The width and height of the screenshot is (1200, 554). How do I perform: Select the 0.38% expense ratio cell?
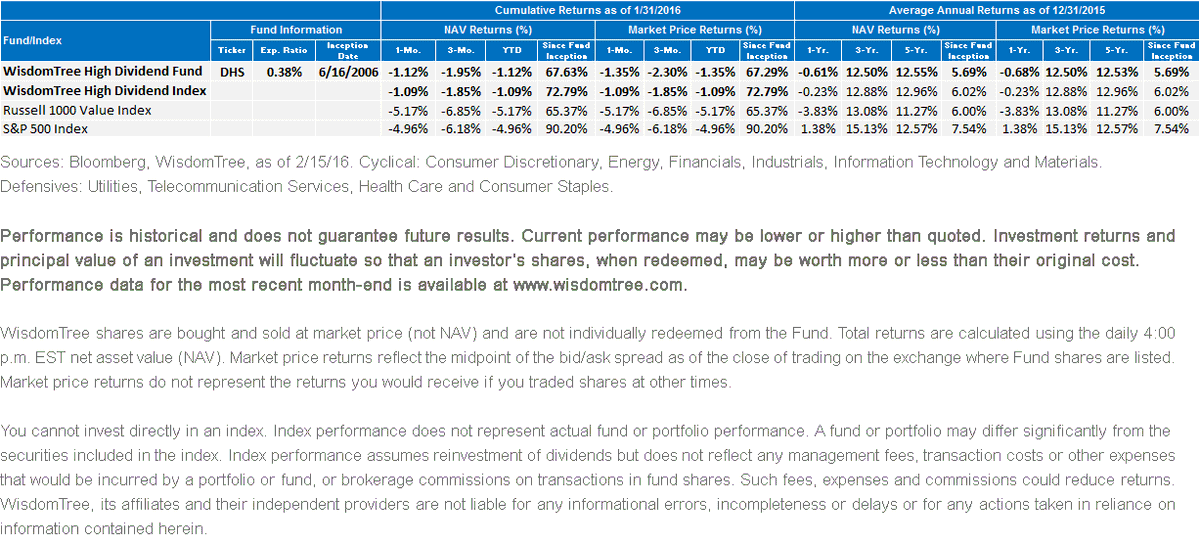pos(281,72)
